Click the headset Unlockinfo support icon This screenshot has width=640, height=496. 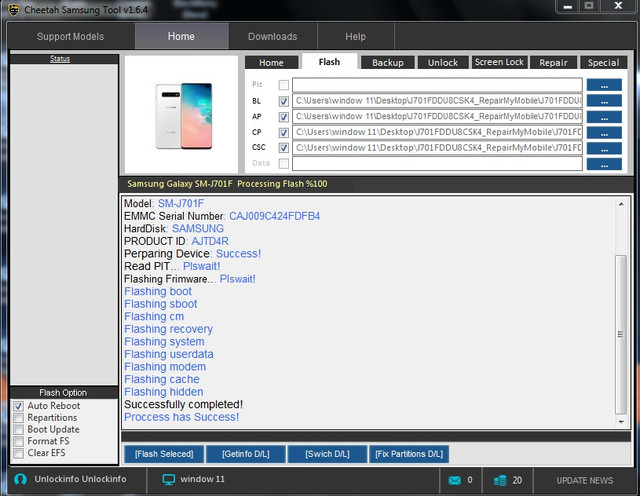point(20,479)
